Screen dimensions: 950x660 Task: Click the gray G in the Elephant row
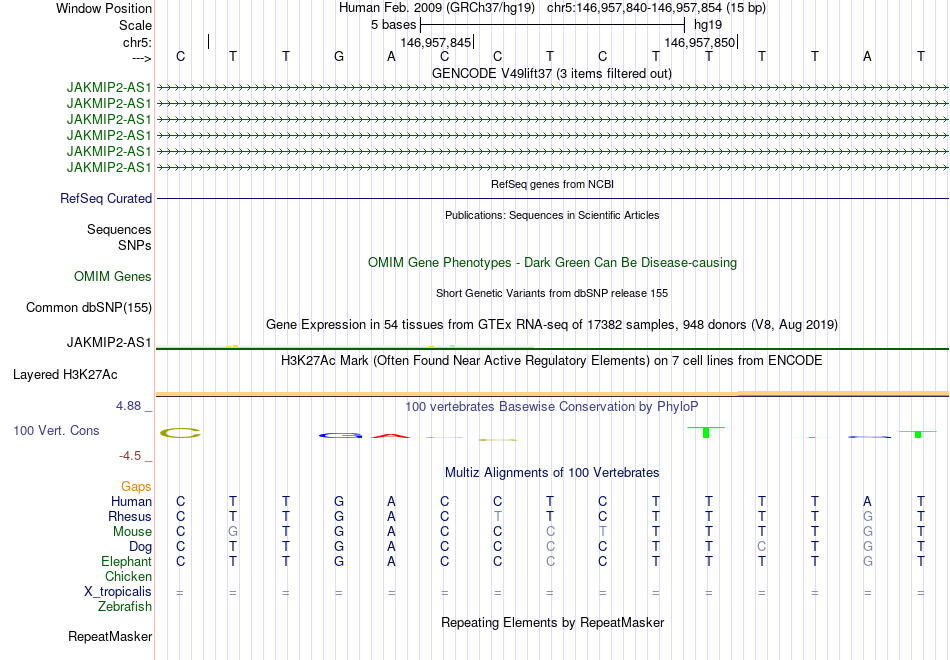868,561
